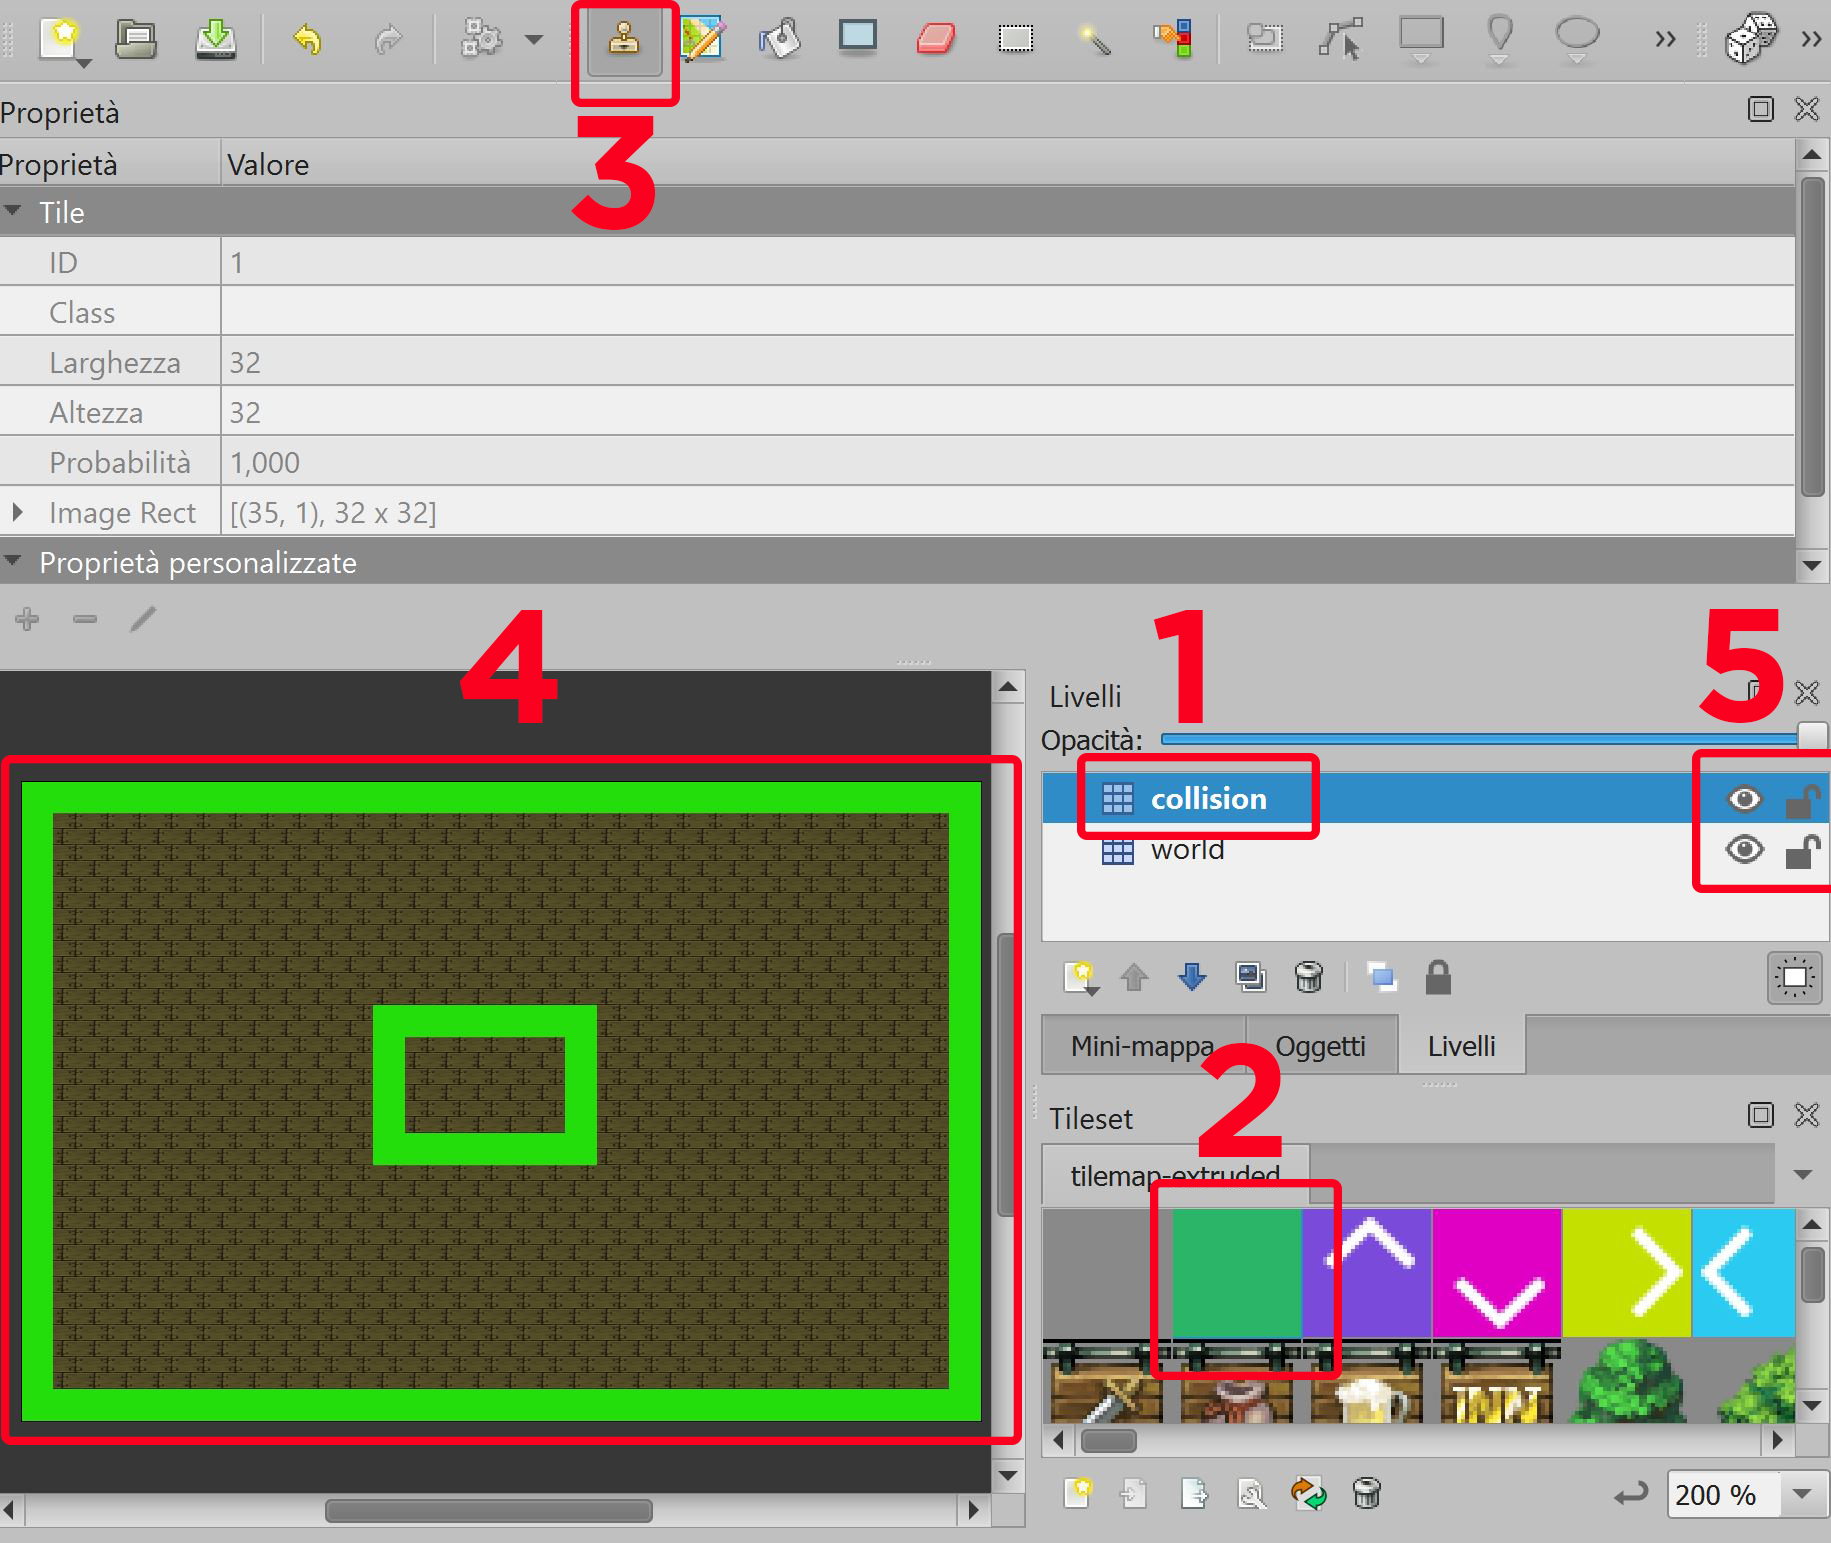Click the Open file icon

(x=136, y=40)
